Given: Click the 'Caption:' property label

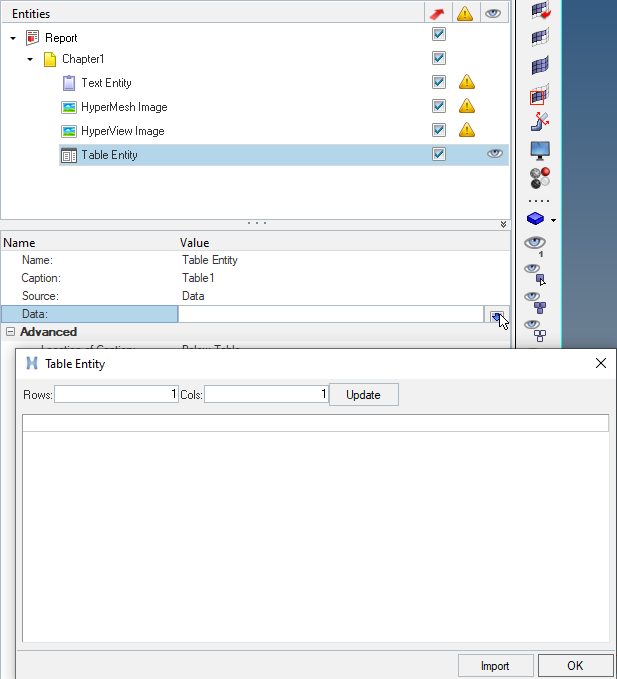Looking at the screenshot, I should point(42,278).
